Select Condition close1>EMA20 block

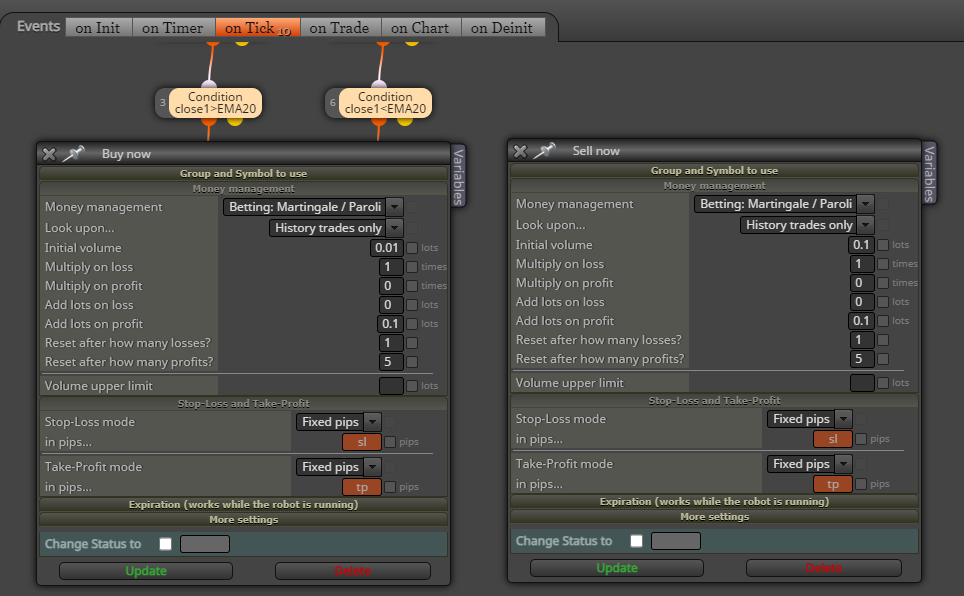point(215,103)
